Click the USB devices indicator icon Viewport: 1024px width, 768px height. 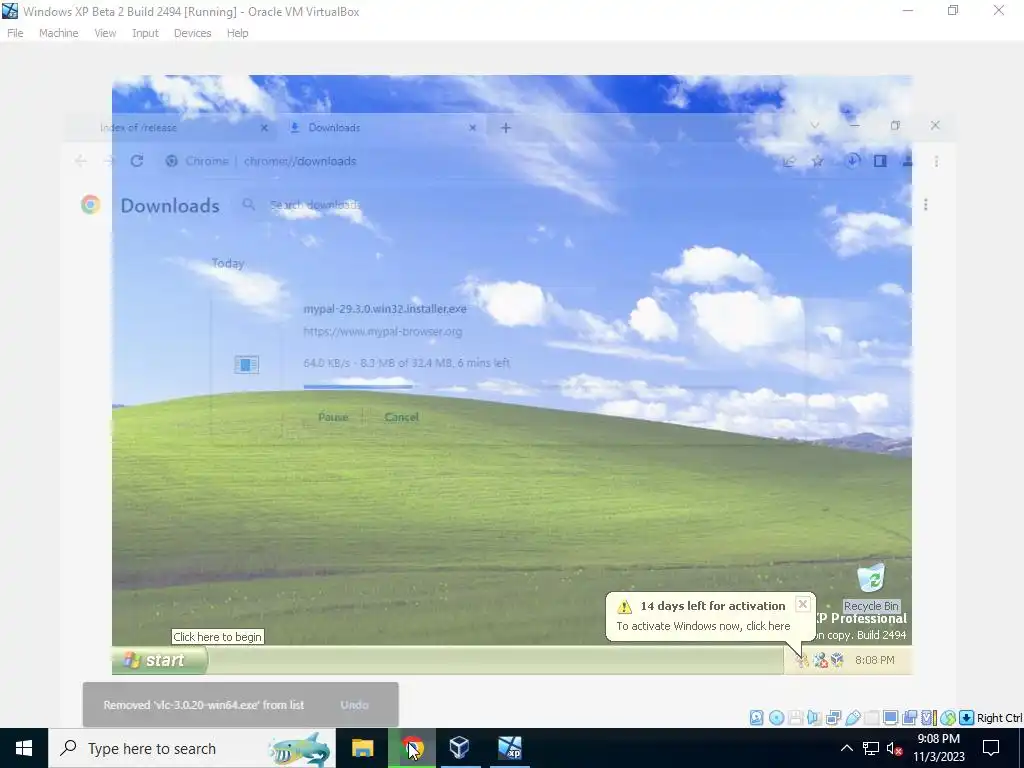coord(852,718)
